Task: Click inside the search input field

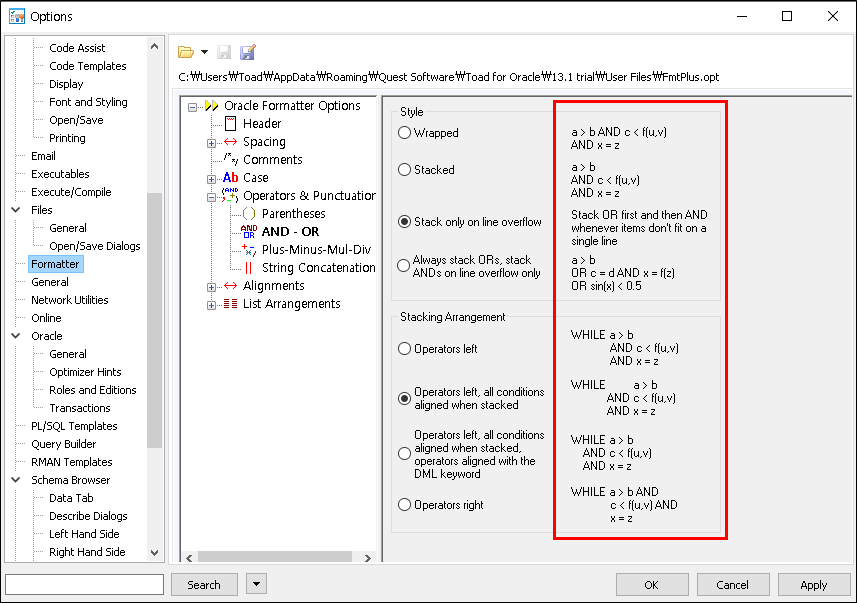Action: [84, 584]
